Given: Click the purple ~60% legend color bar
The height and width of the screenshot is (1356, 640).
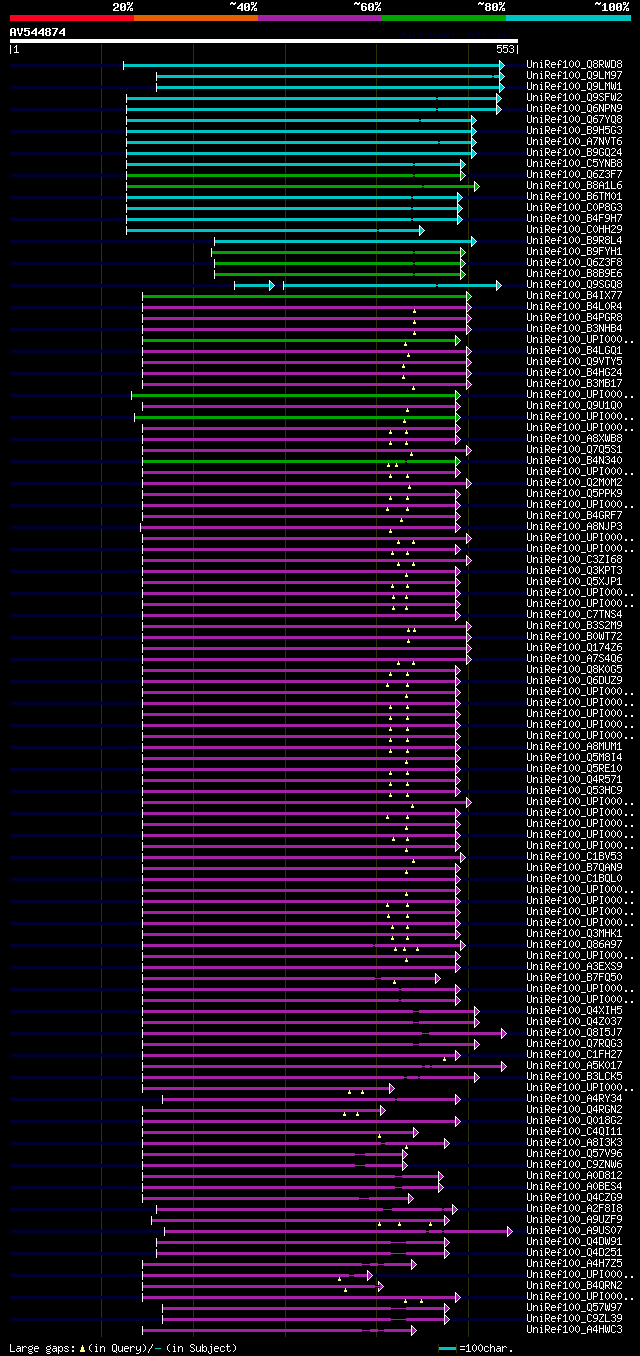Looking at the screenshot, I should 320,17.
